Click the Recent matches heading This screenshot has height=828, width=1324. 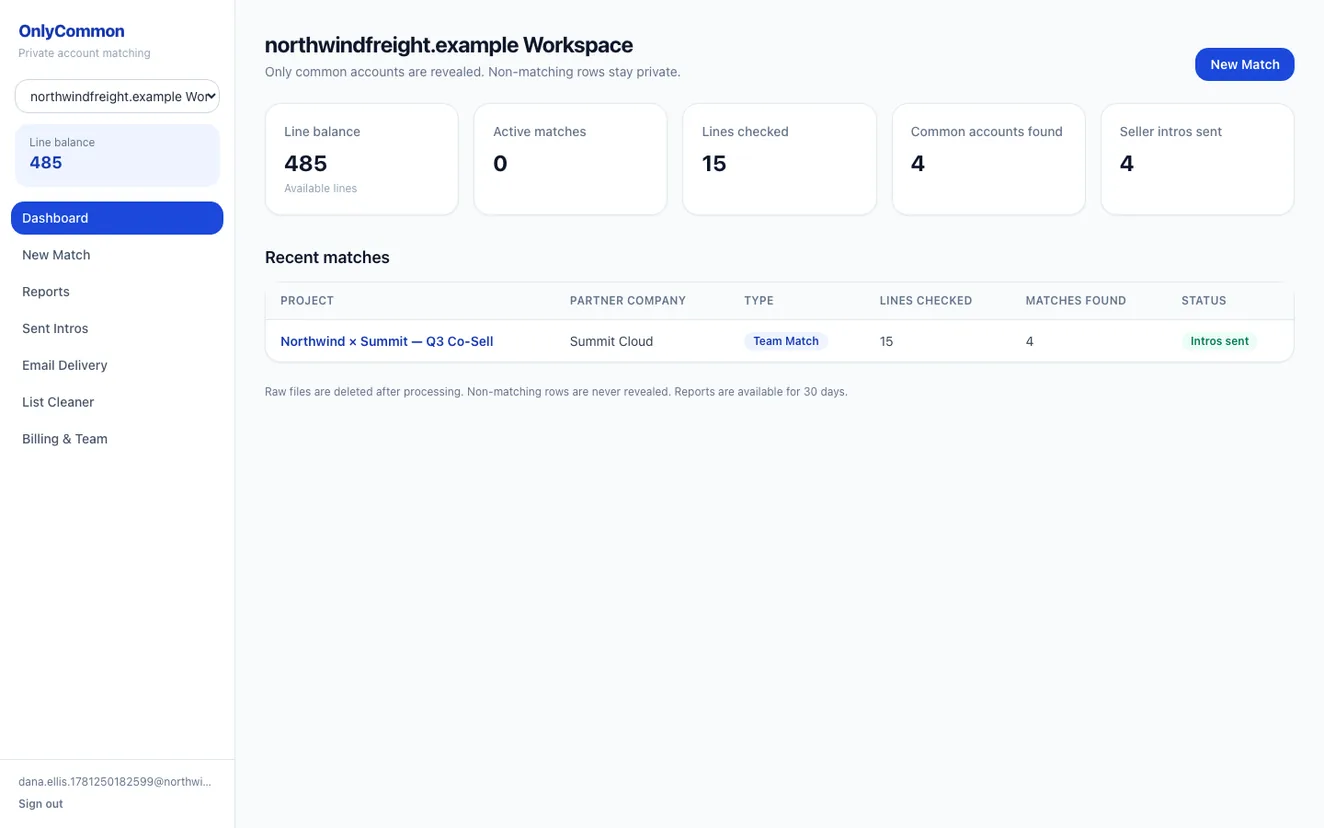coord(327,257)
